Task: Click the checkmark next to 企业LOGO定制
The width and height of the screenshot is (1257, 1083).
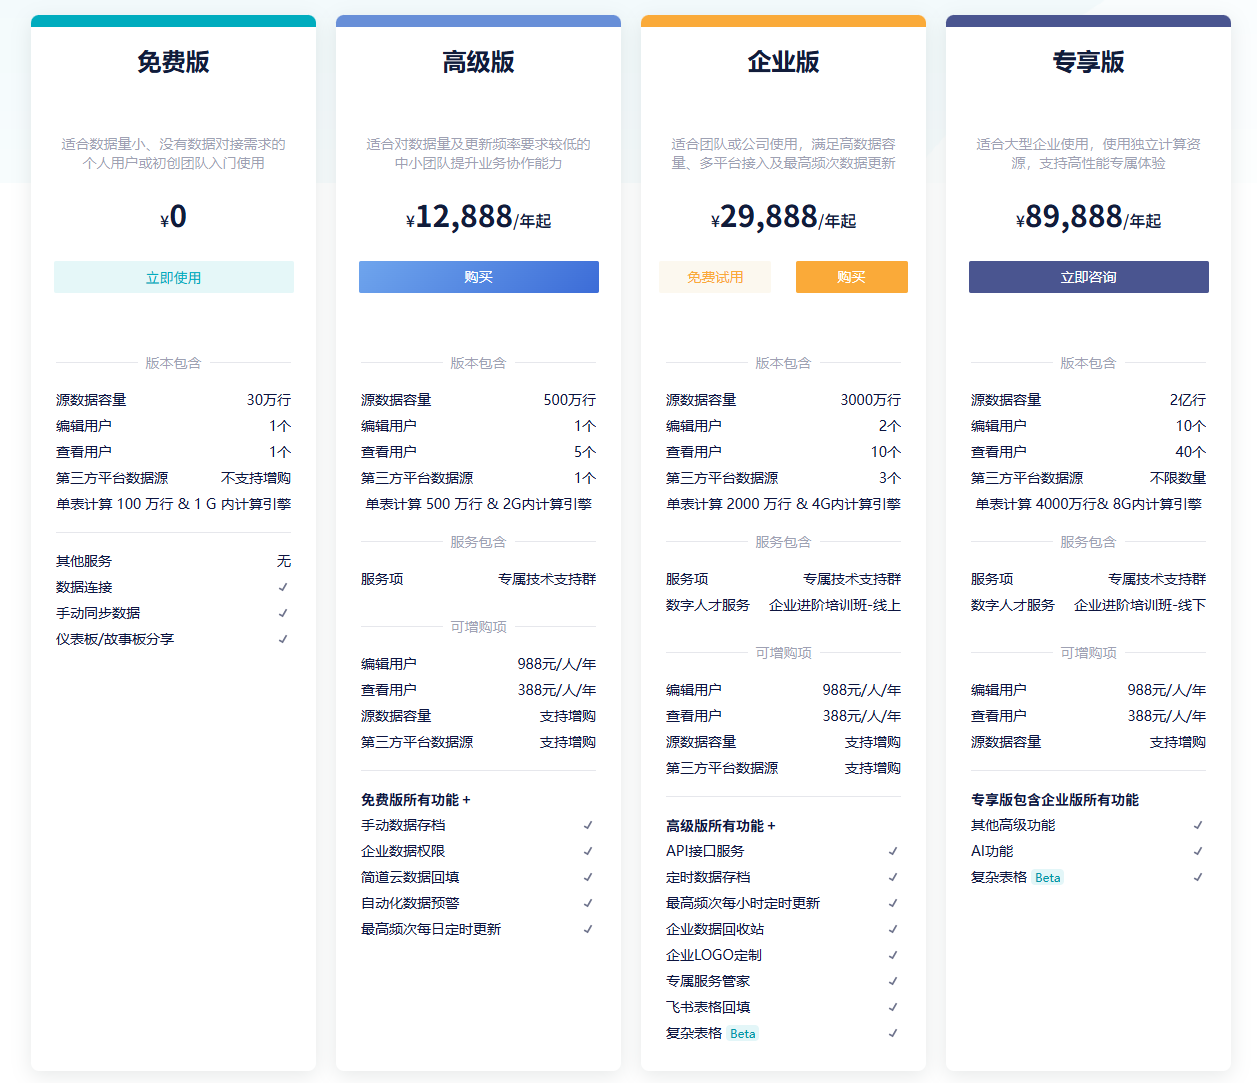Action: 893,955
